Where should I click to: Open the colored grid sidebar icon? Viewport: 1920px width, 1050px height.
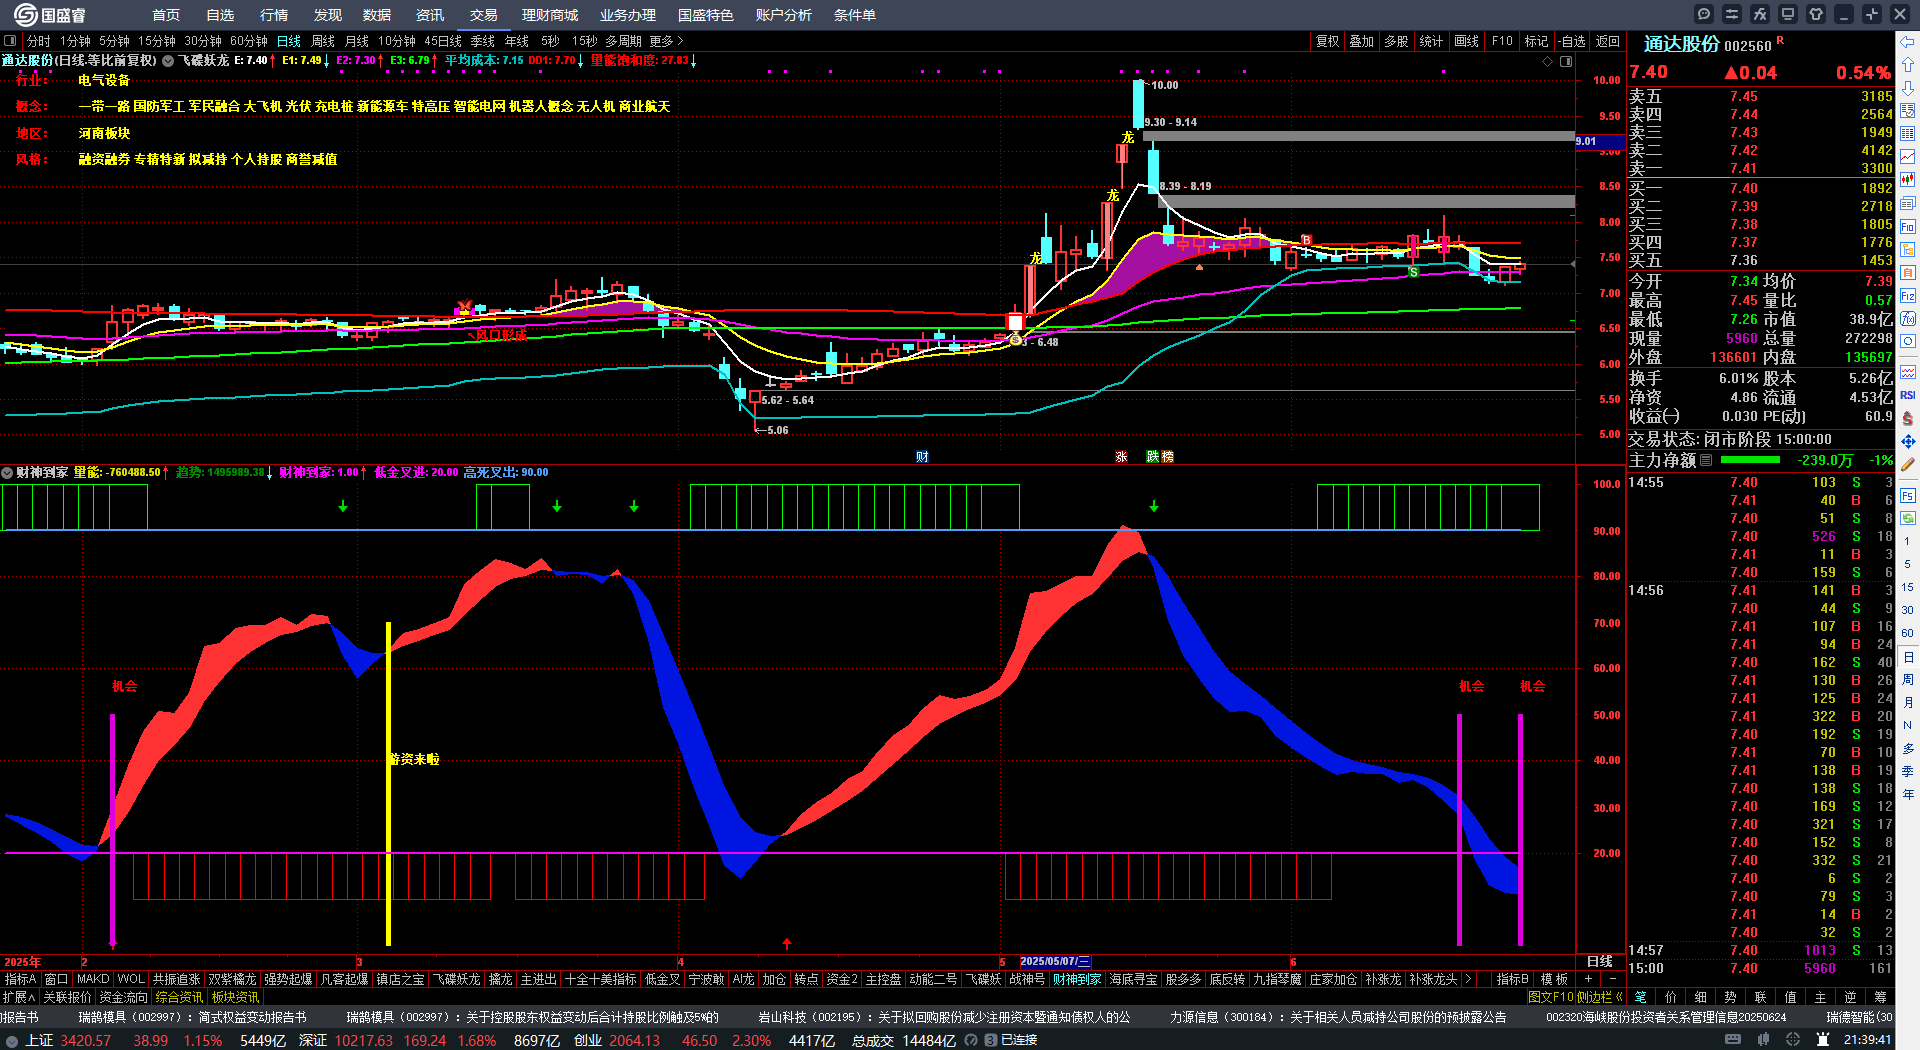(1908, 134)
